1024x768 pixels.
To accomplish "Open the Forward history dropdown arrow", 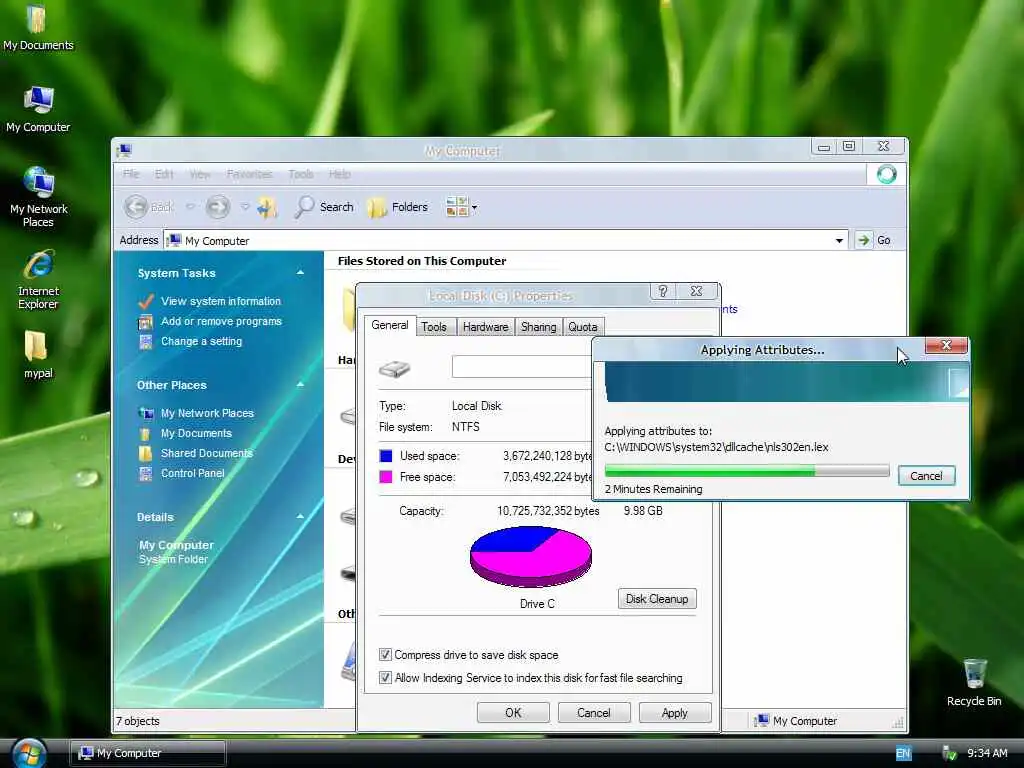I will pos(245,207).
